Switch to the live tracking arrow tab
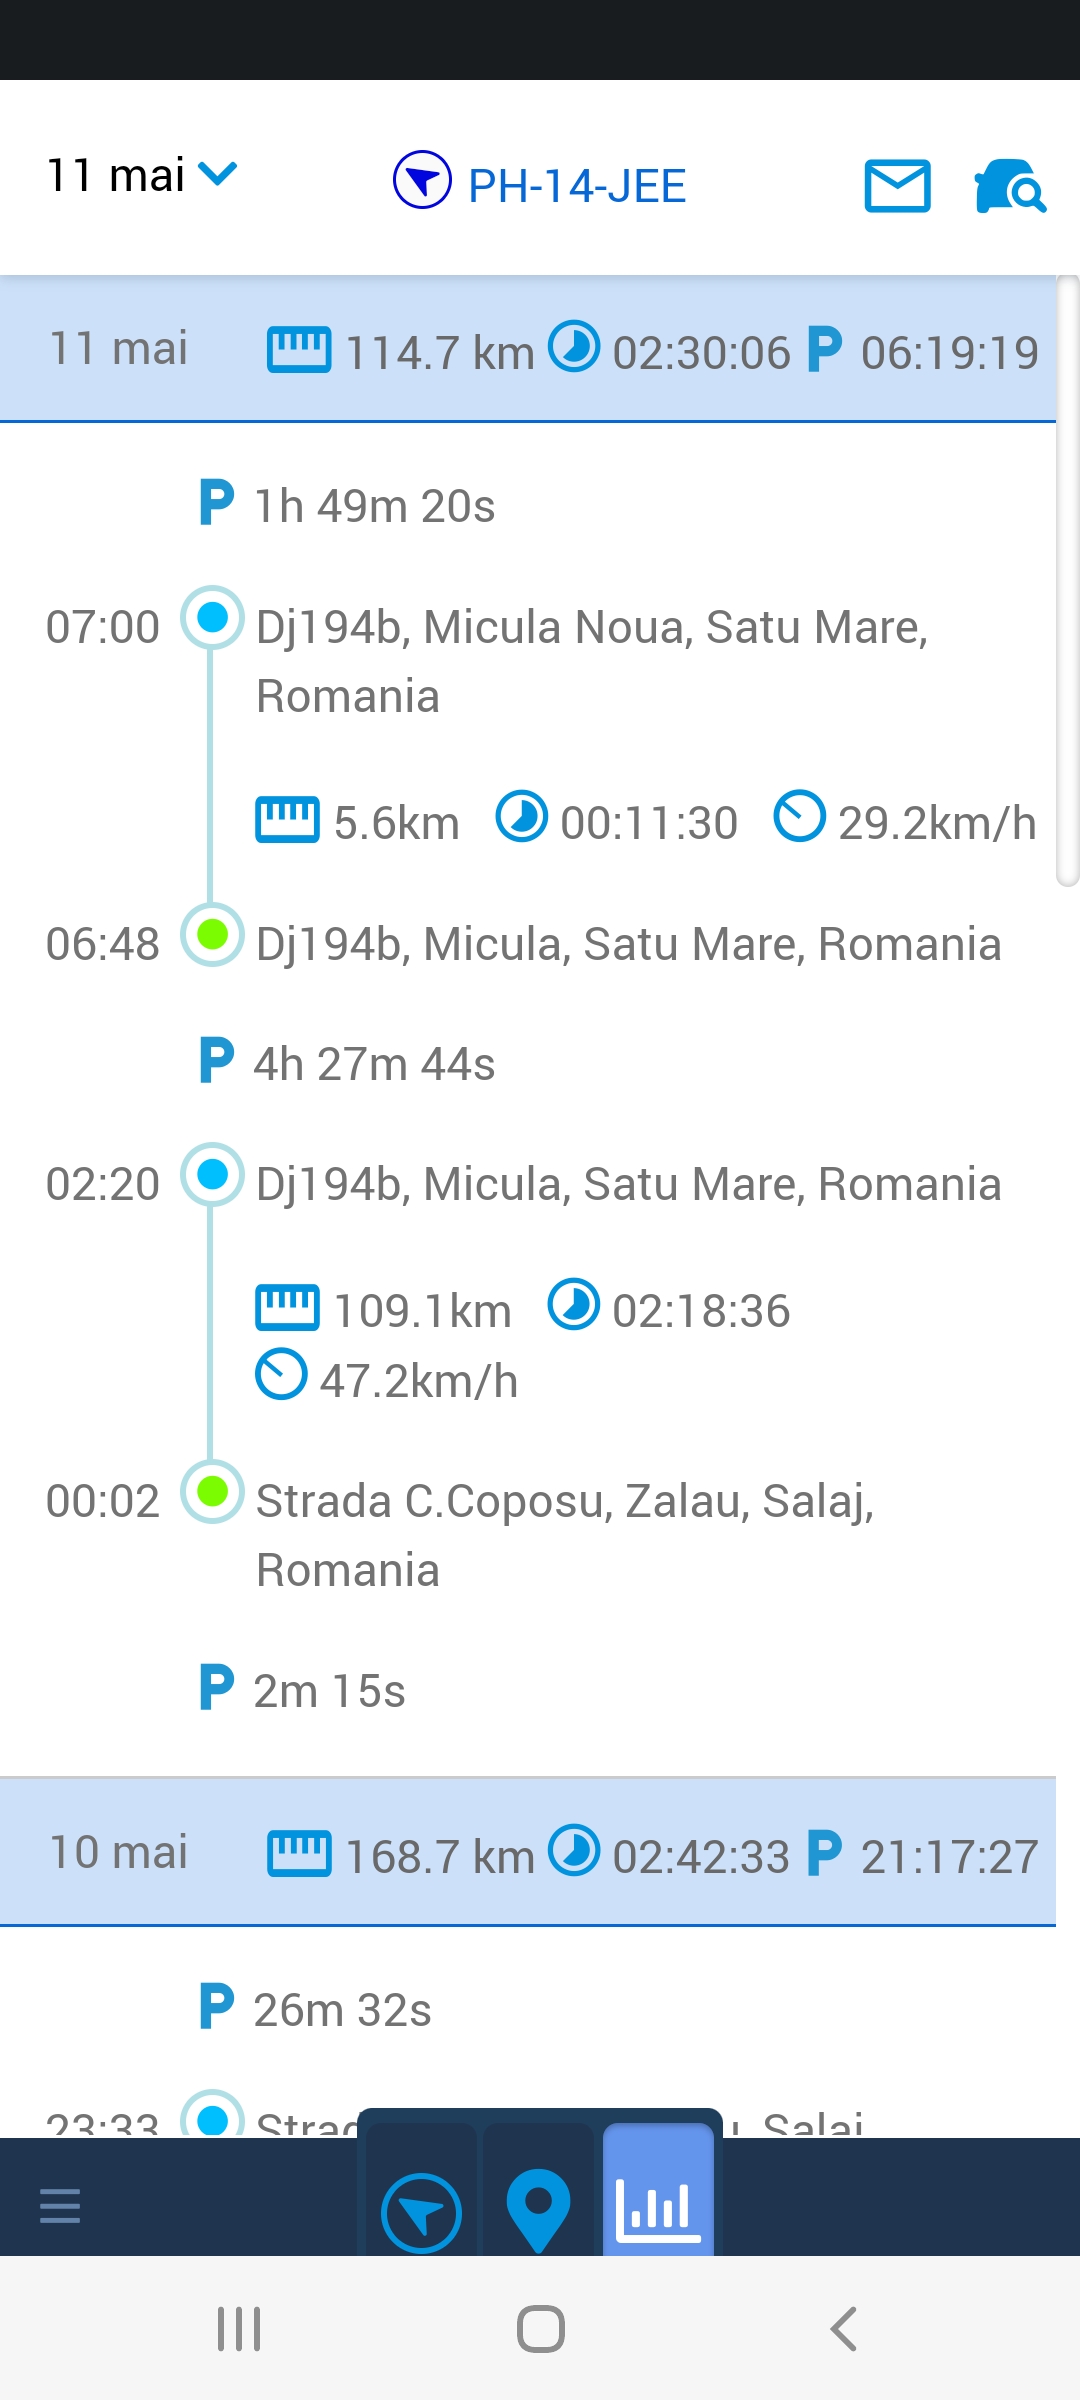 click(421, 2213)
